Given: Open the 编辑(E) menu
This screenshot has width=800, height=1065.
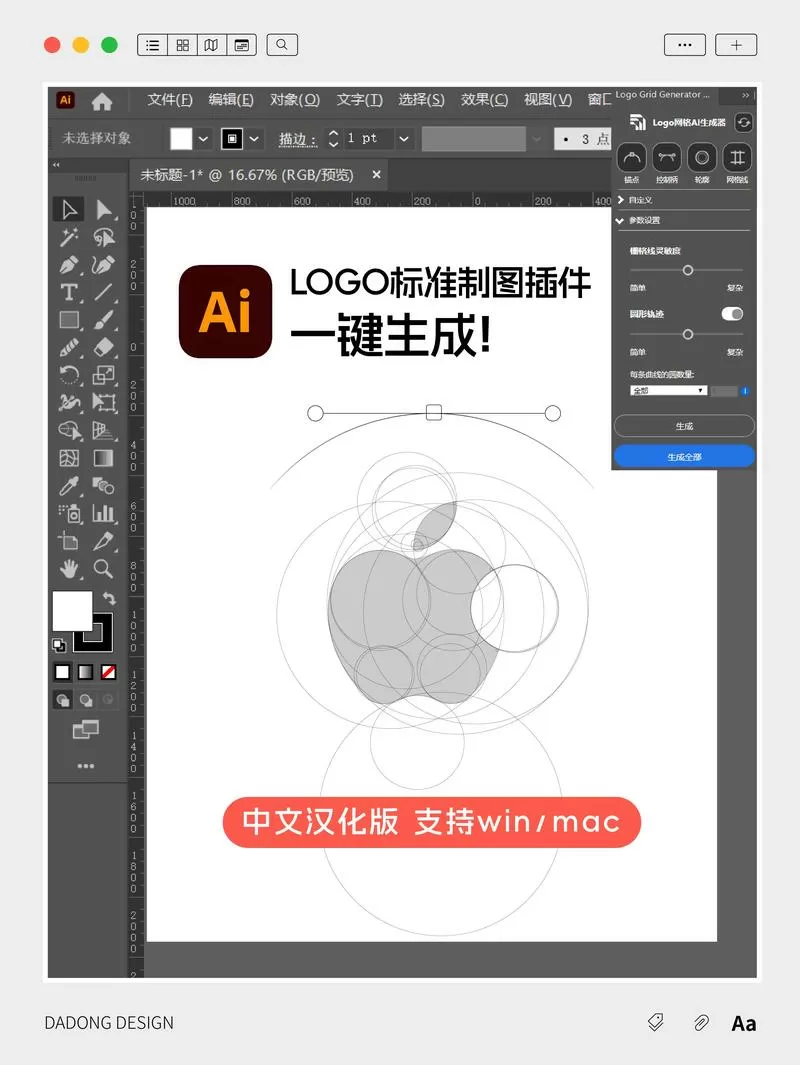Looking at the screenshot, I should (x=231, y=100).
